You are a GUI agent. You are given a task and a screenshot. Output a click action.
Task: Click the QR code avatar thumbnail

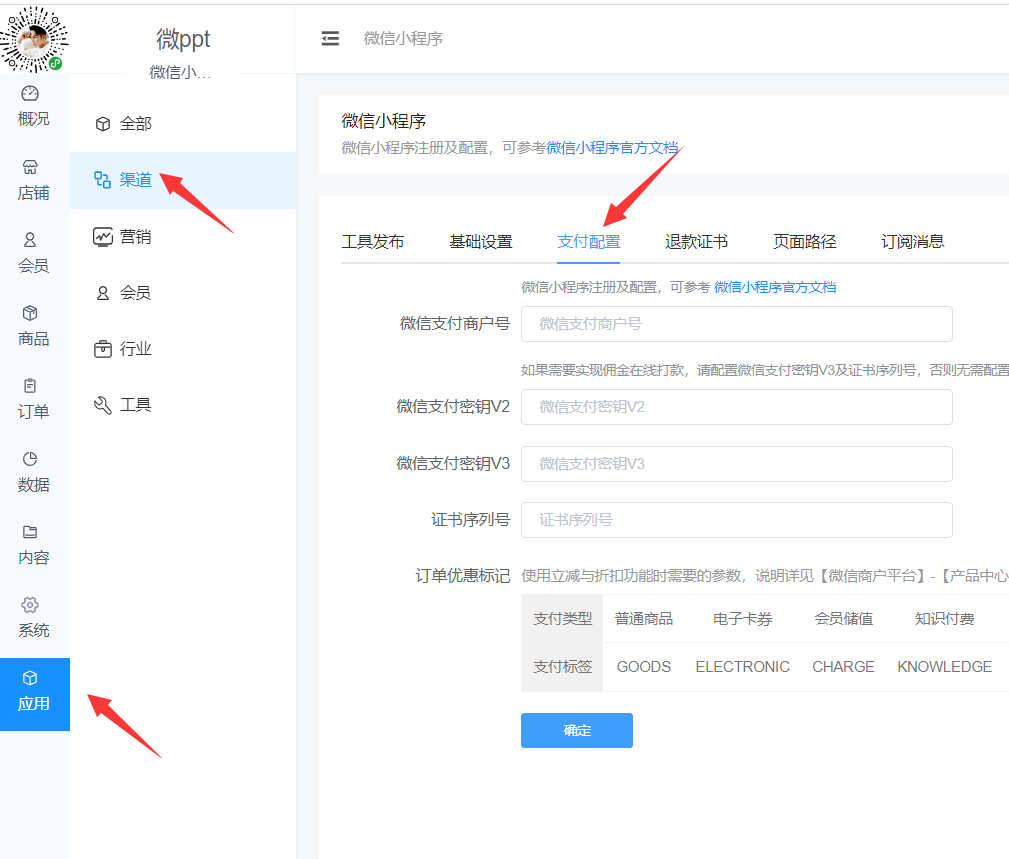[x=34, y=38]
